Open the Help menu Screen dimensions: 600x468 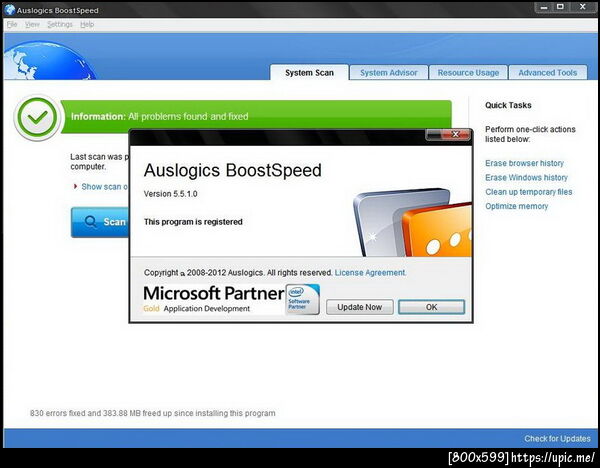pyautogui.click(x=87, y=24)
